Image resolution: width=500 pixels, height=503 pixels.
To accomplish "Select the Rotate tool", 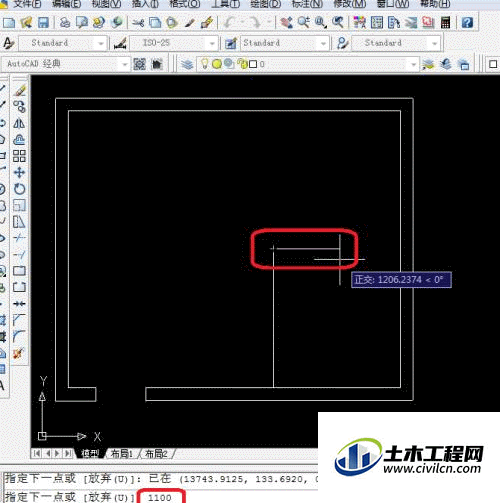I will point(19,189).
